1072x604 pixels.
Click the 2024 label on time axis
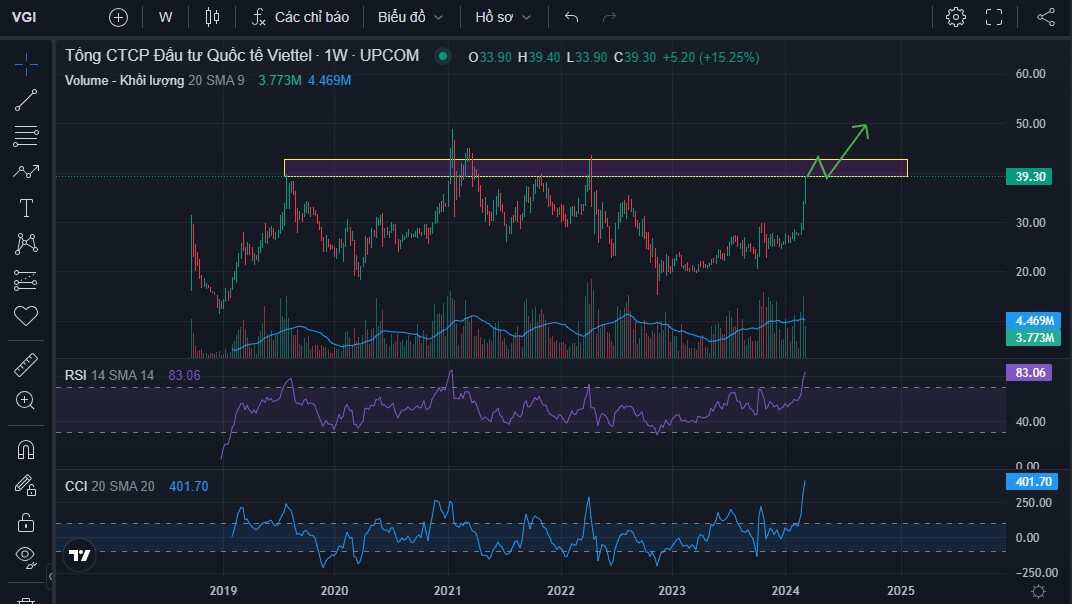(x=785, y=590)
